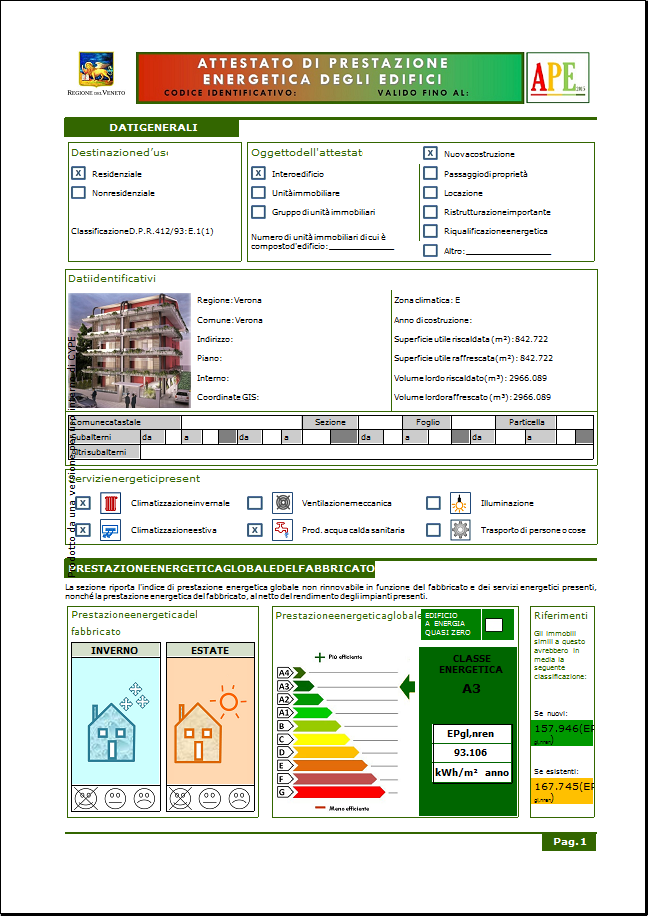
Task: Click the APE logo in the header
Action: (x=557, y=78)
